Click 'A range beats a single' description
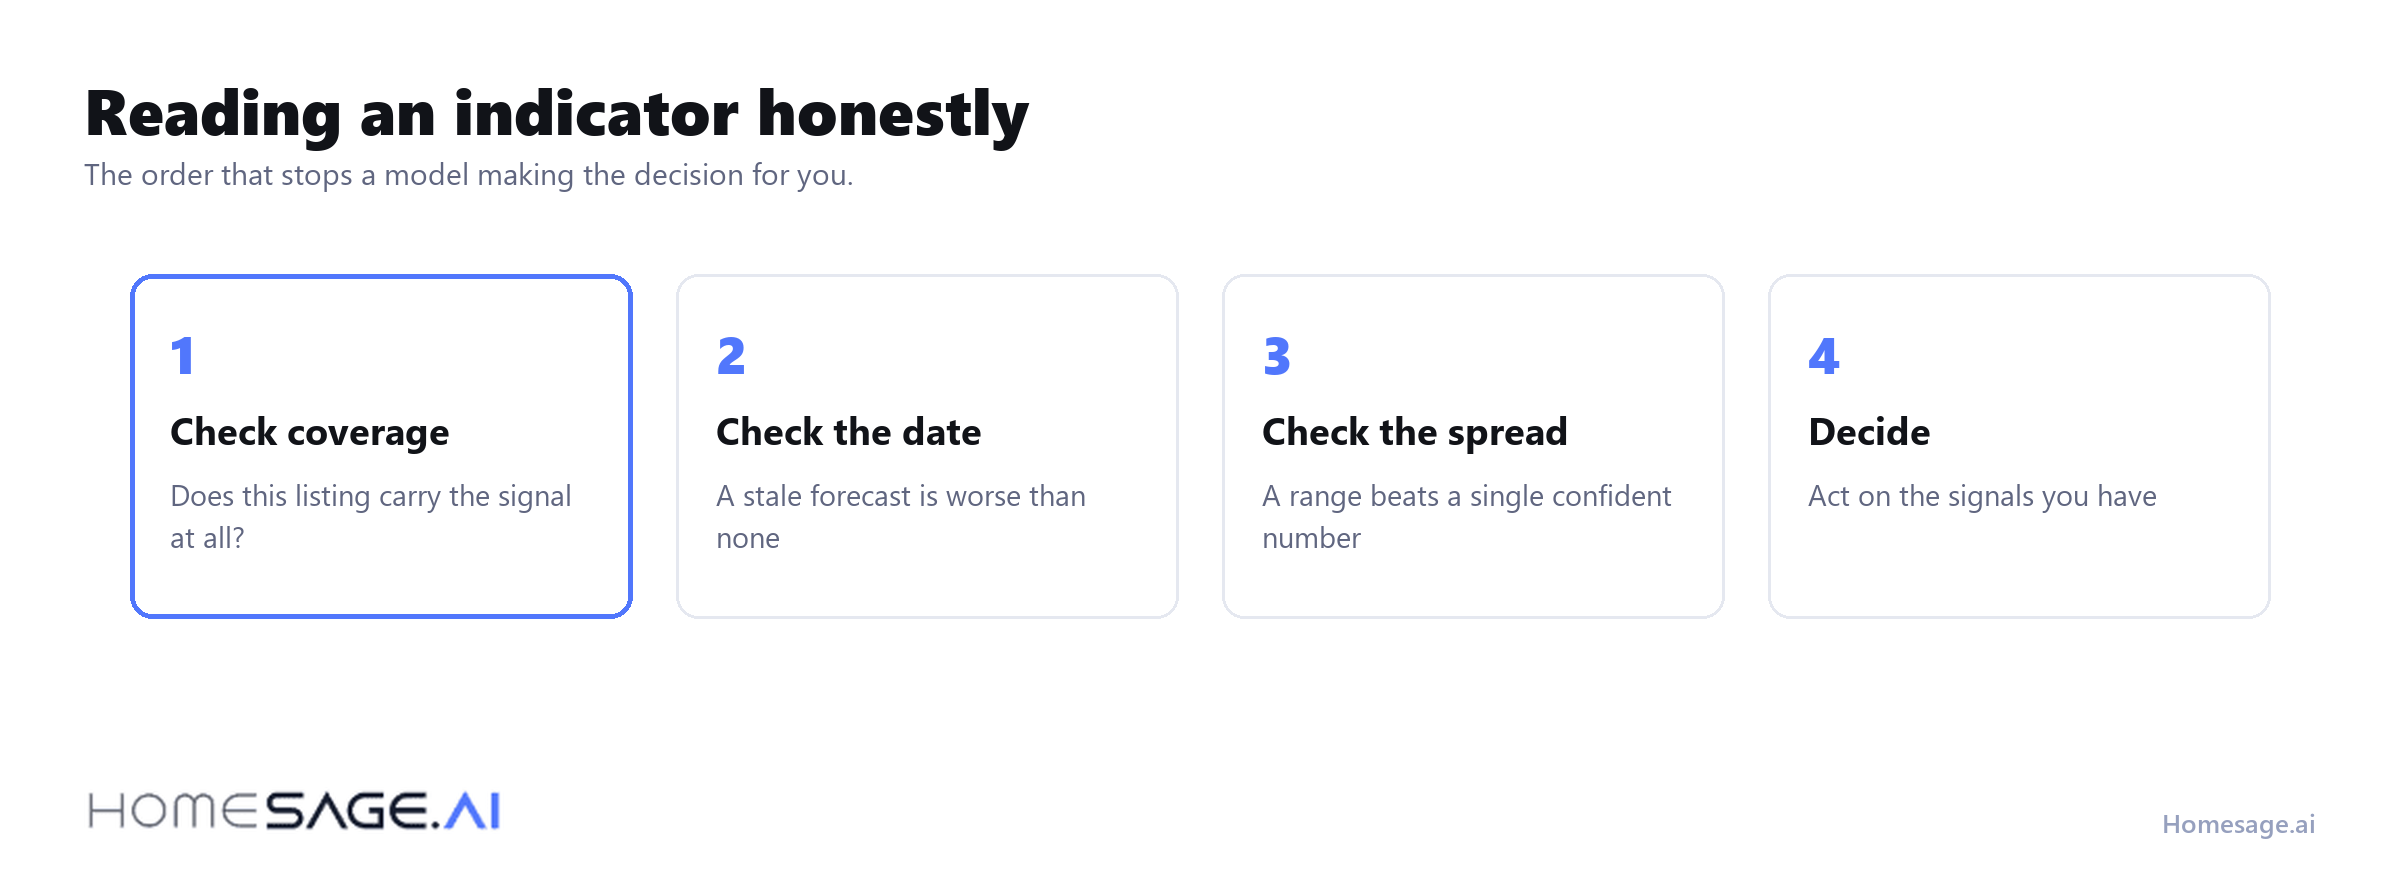This screenshot has width=2400, height=878. 1467,517
